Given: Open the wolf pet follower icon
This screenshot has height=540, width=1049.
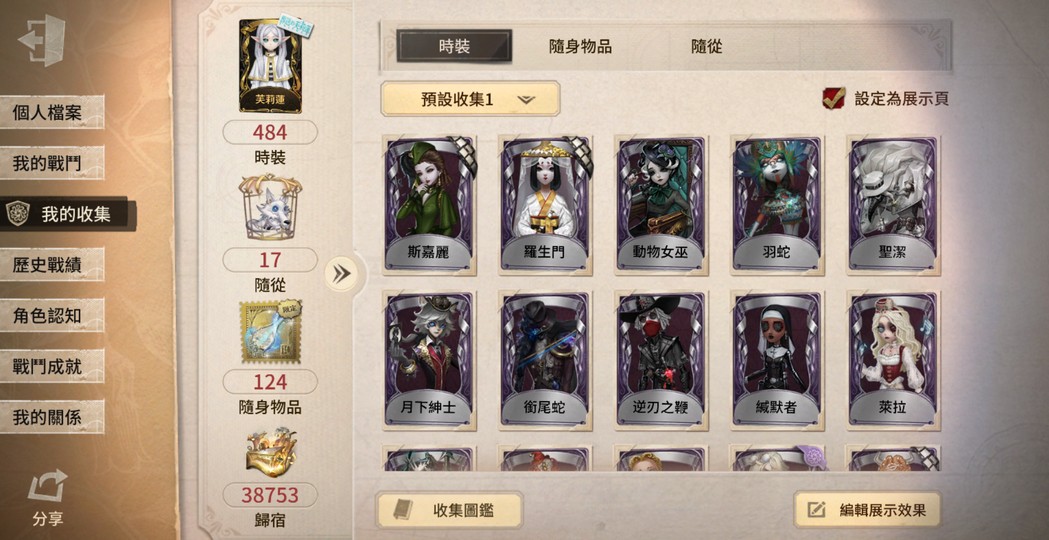Looking at the screenshot, I should (270, 209).
